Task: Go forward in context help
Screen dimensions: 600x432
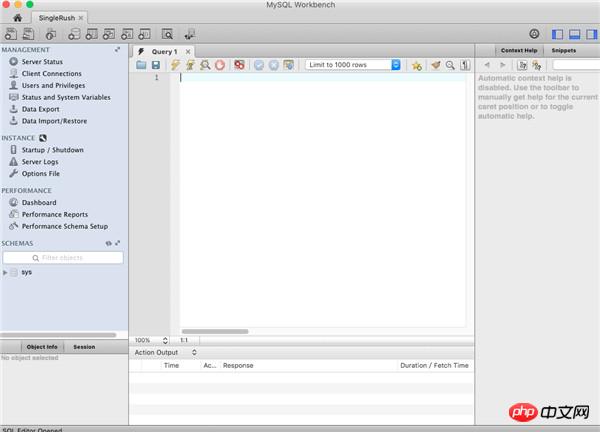Action: coord(503,65)
